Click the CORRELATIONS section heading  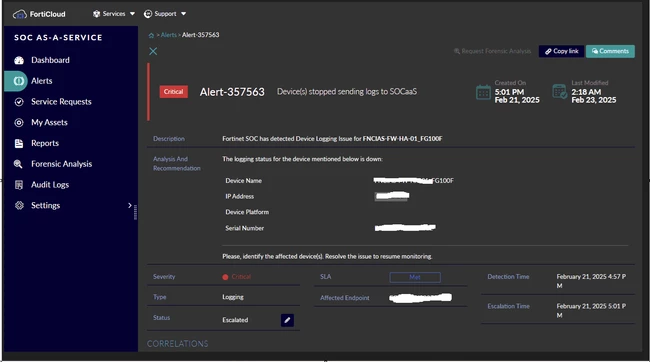pyautogui.click(x=177, y=344)
